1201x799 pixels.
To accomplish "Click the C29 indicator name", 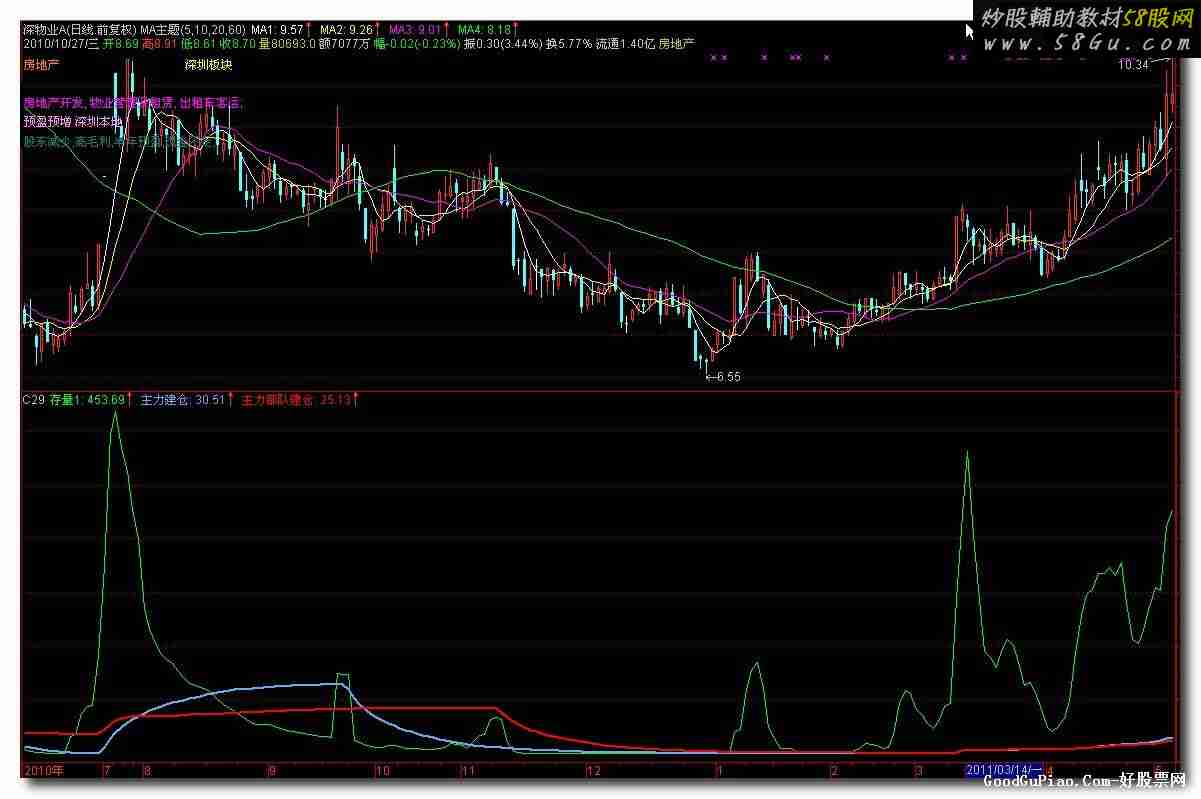I will point(33,400).
